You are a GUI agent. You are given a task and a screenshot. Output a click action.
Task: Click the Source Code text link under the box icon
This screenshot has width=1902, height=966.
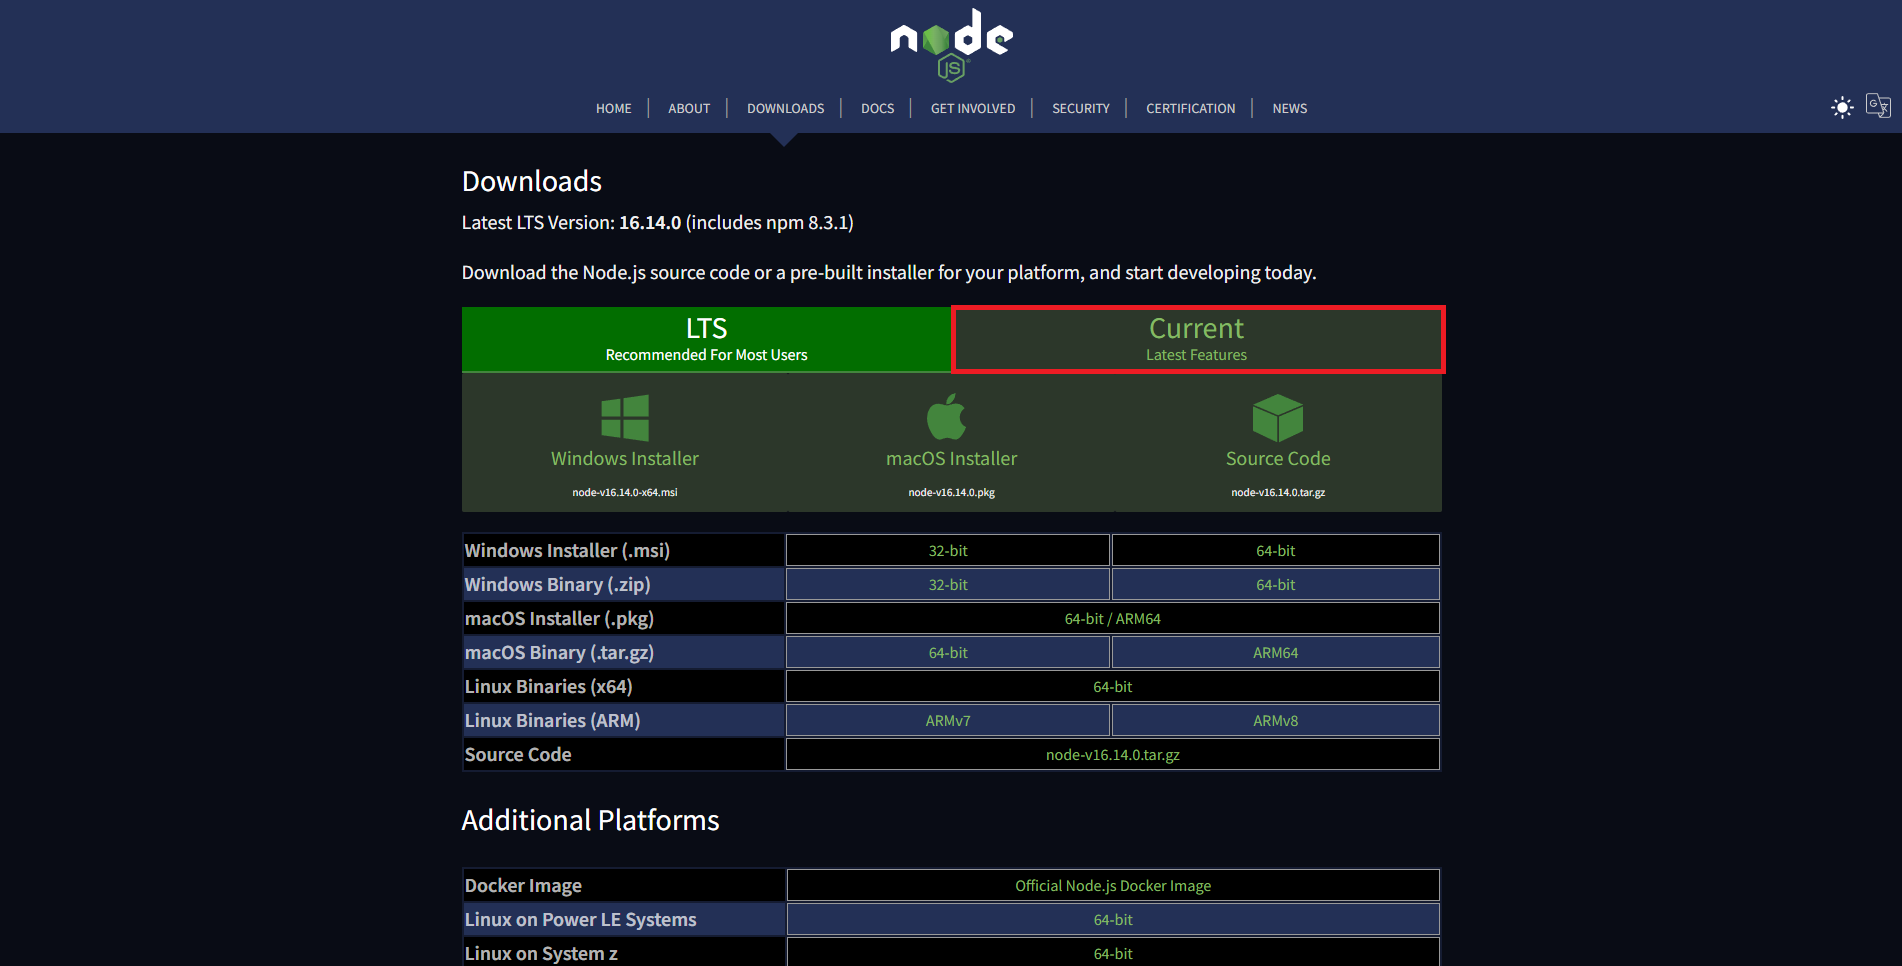pos(1278,458)
